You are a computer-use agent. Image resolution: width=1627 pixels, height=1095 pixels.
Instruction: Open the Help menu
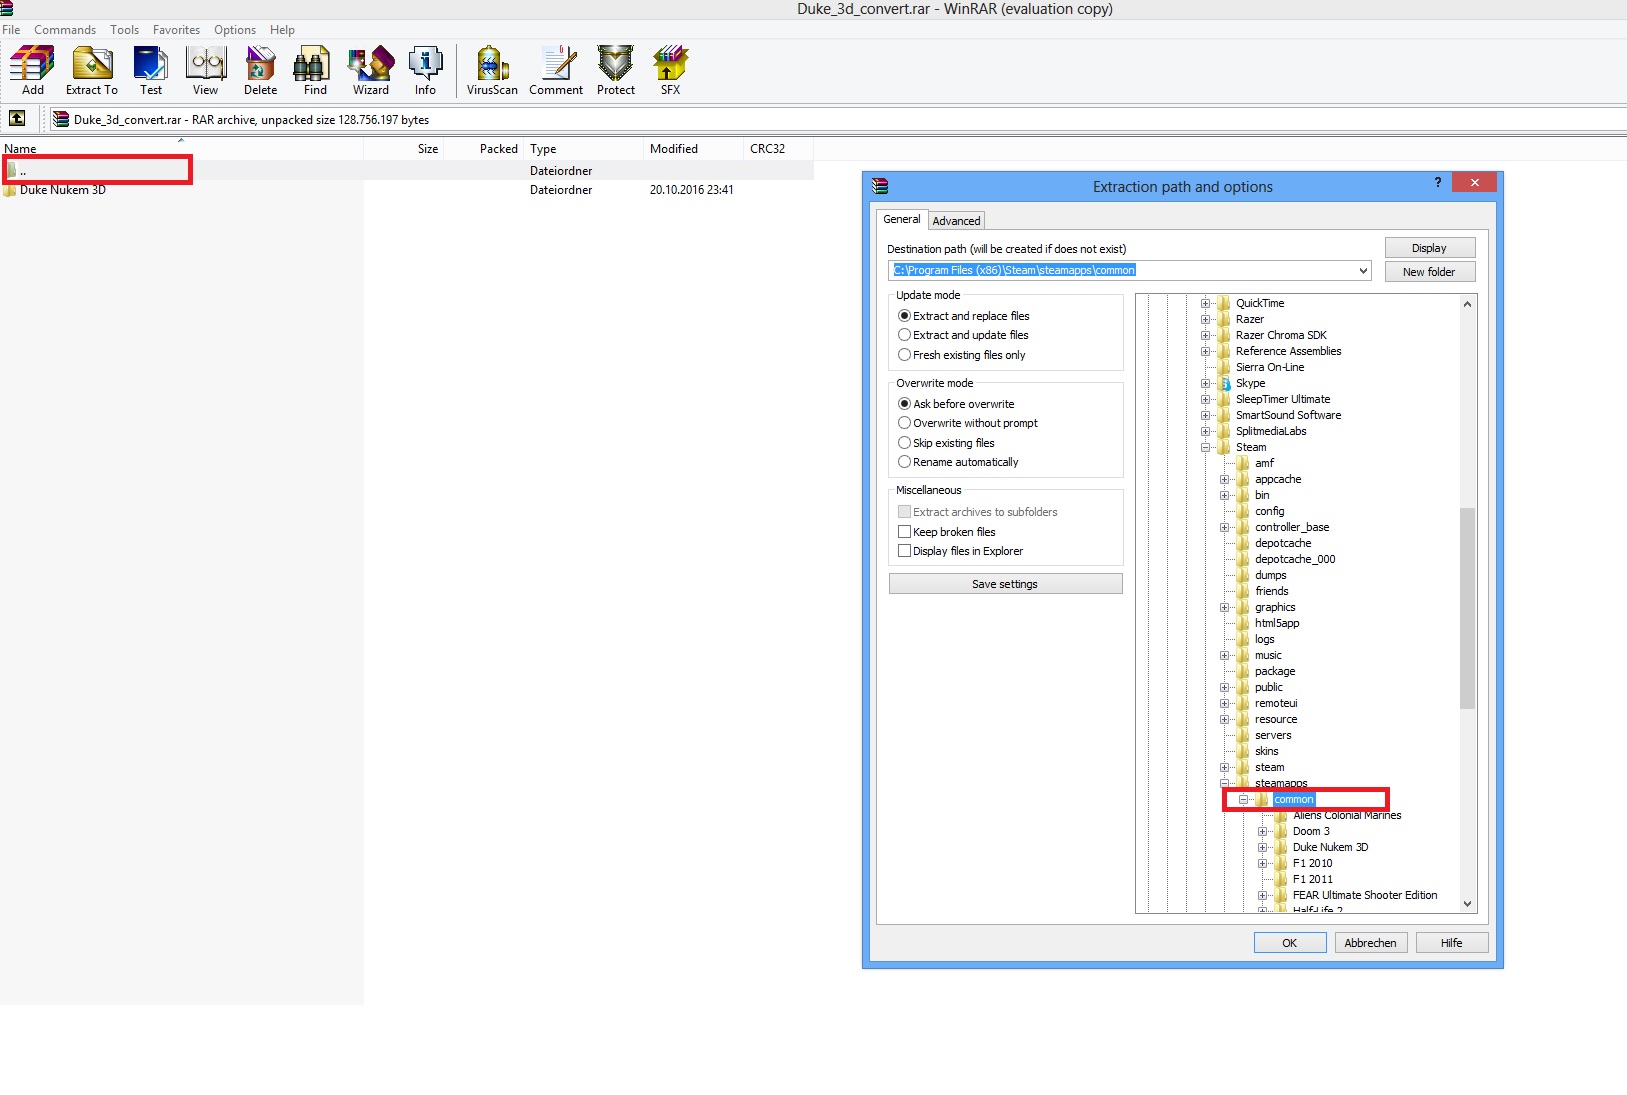click(282, 30)
